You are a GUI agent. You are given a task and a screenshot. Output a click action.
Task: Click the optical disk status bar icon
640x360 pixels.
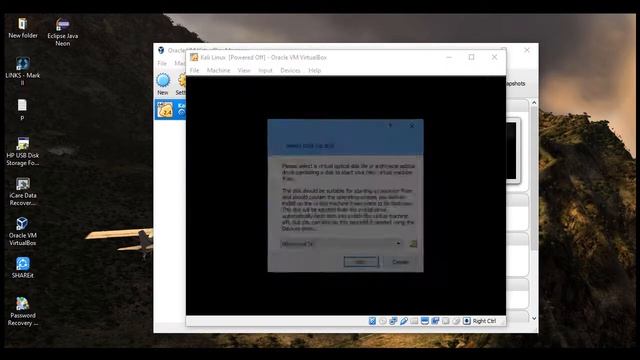pyautogui.click(x=382, y=321)
